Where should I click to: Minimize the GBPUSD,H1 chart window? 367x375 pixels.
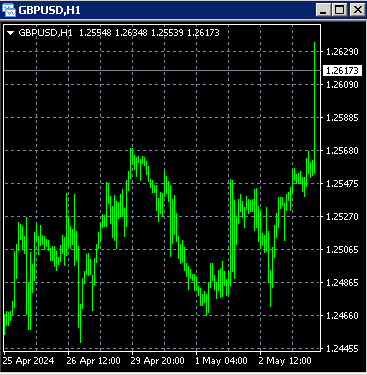coord(323,10)
